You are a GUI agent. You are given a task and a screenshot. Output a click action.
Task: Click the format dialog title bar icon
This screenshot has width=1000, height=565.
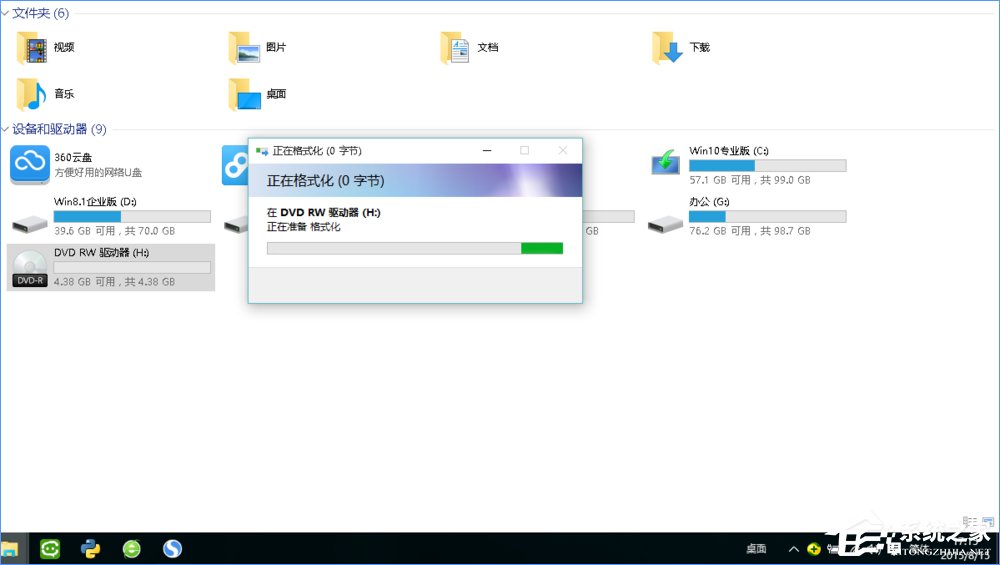click(261, 151)
